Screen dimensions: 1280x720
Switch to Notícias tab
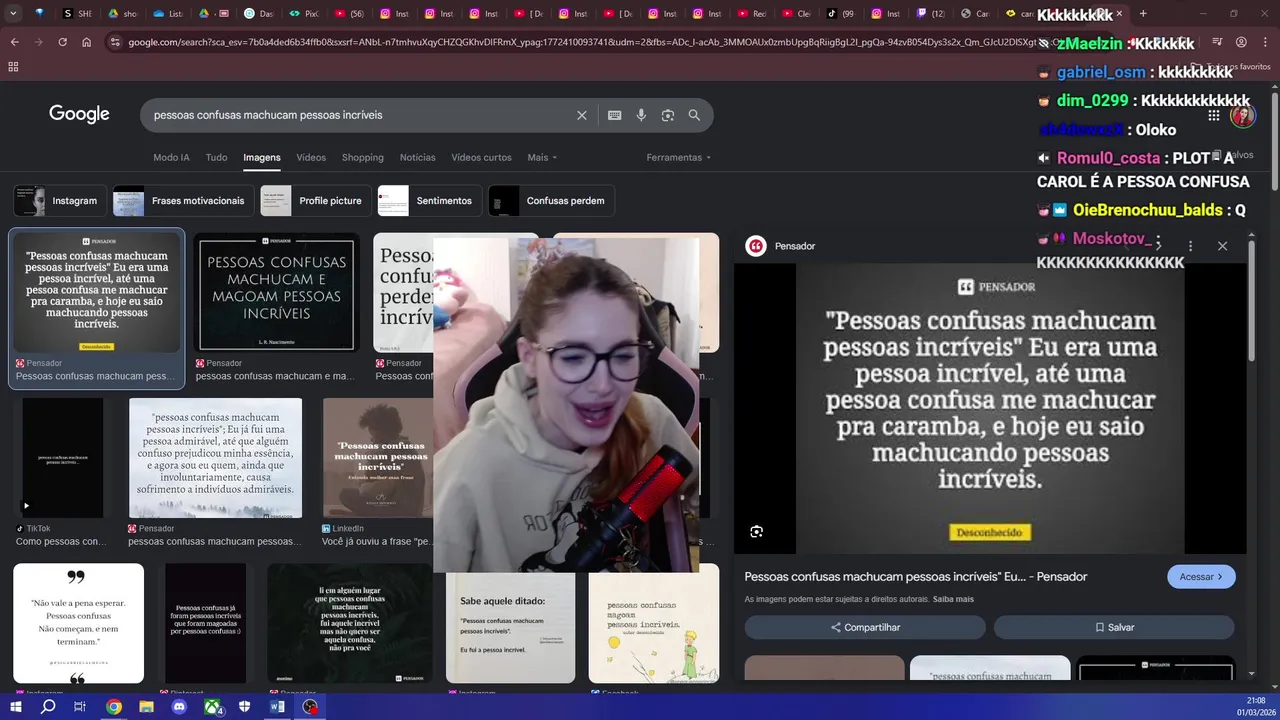tap(418, 157)
